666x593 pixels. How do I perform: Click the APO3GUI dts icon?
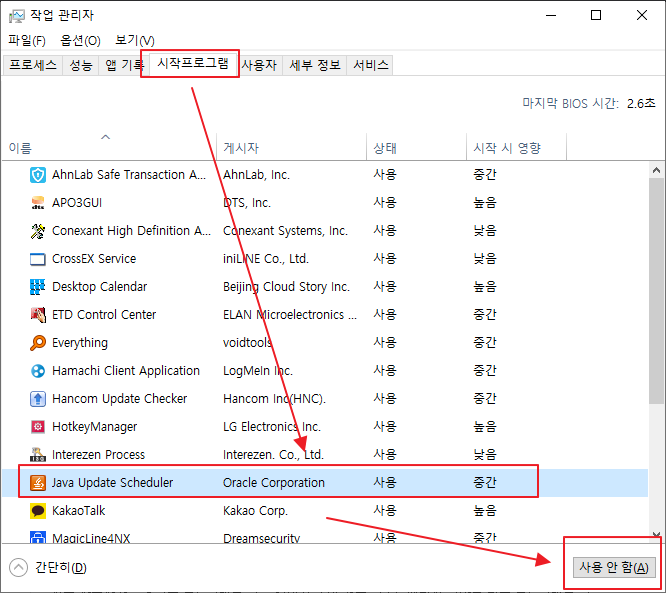coord(38,203)
